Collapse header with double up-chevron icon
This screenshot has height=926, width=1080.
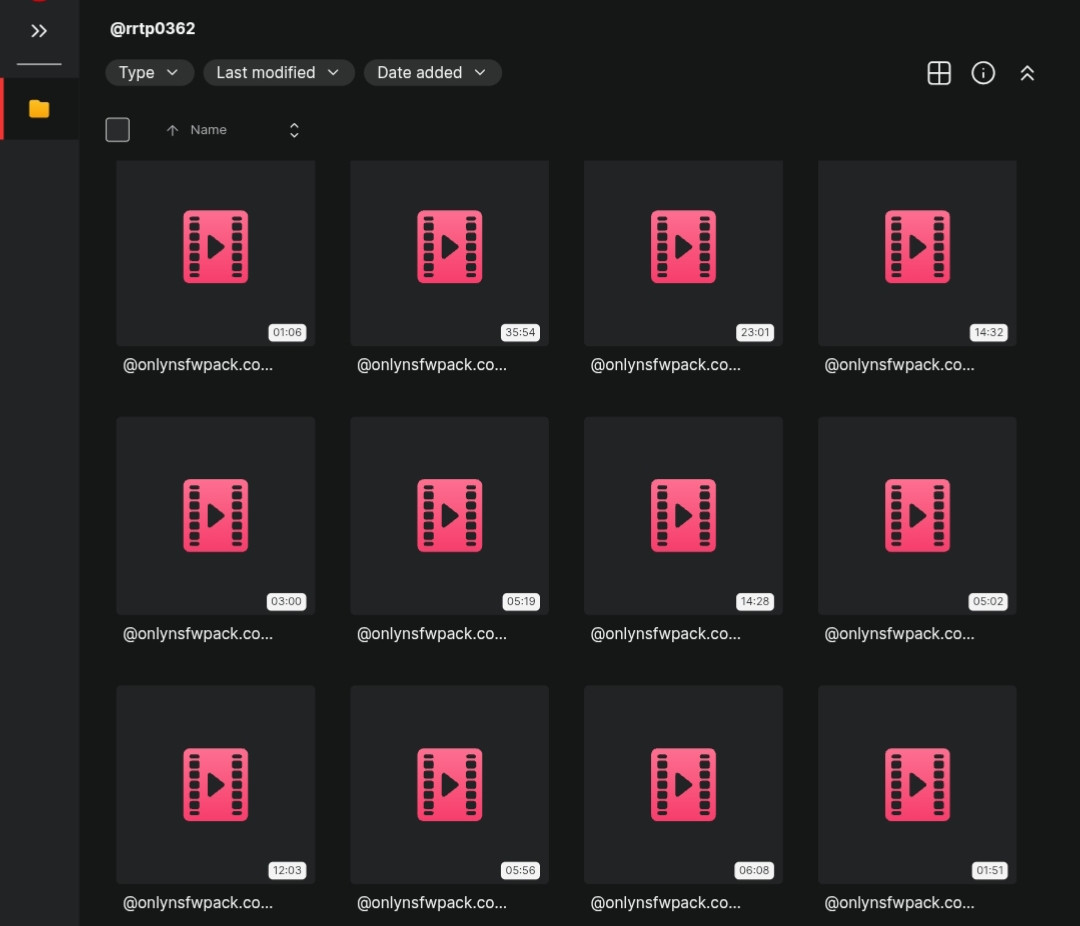tap(1027, 73)
